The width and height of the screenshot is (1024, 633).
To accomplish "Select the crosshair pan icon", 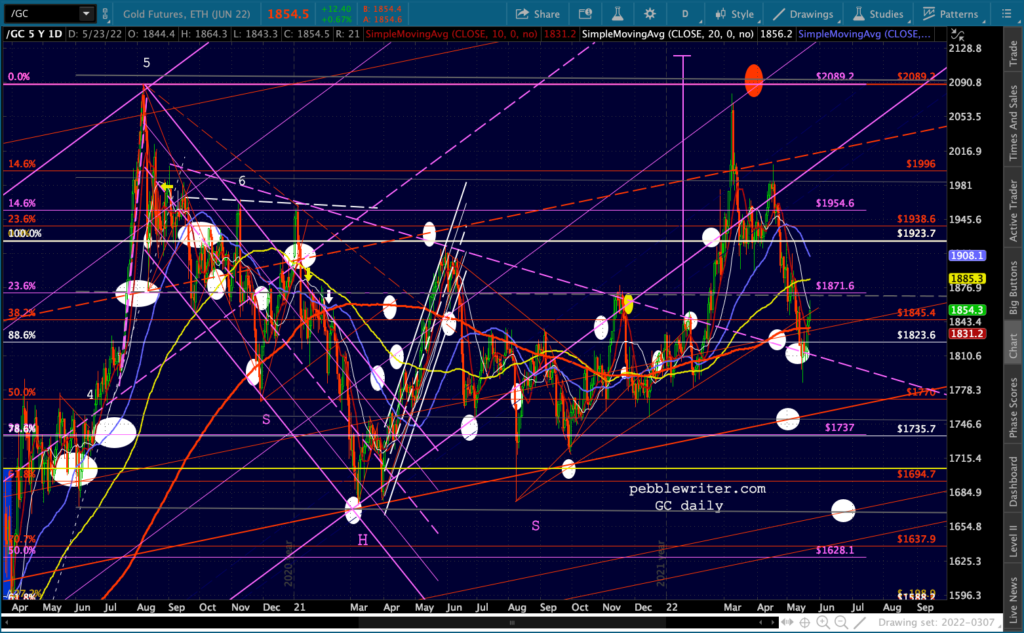I will [x=805, y=623].
